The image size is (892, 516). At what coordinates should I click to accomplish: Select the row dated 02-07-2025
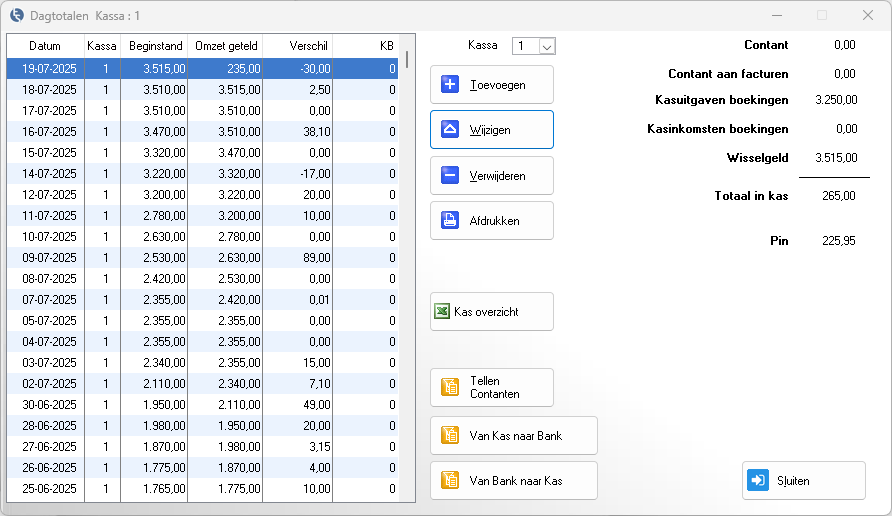tap(203, 384)
